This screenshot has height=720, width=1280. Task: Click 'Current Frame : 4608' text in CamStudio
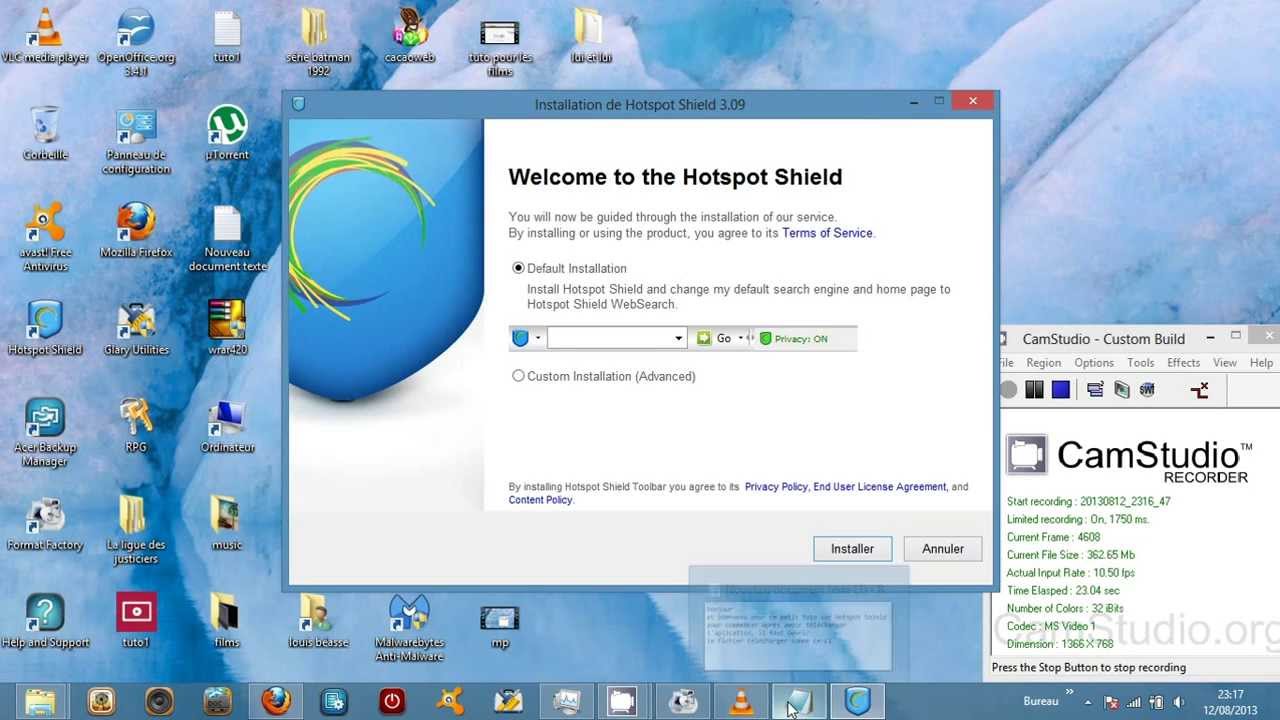(x=1053, y=537)
